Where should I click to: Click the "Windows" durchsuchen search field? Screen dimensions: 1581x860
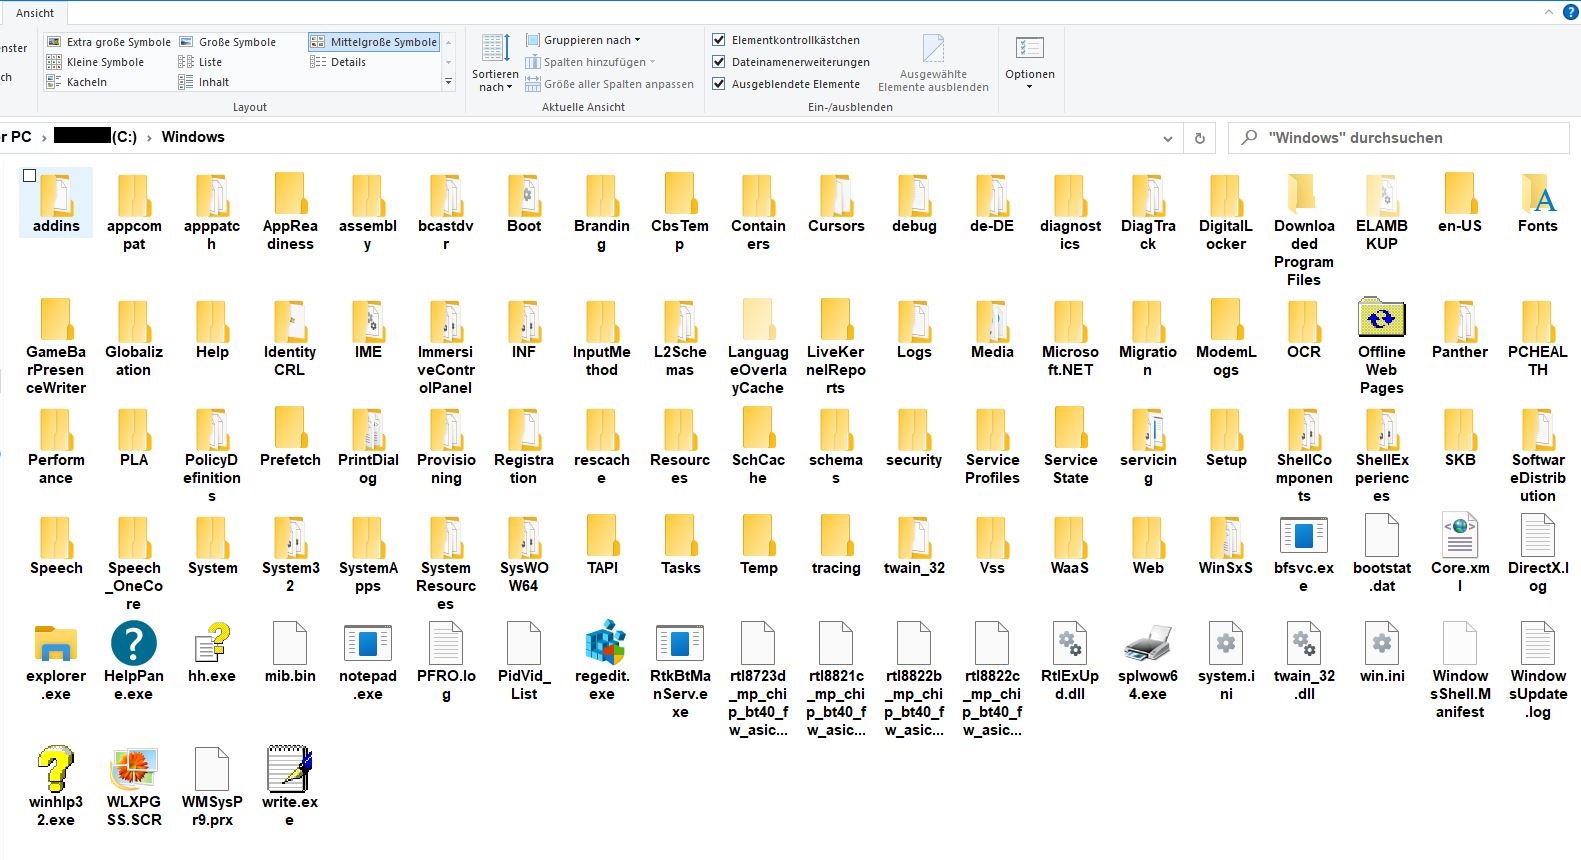[x=1399, y=138]
